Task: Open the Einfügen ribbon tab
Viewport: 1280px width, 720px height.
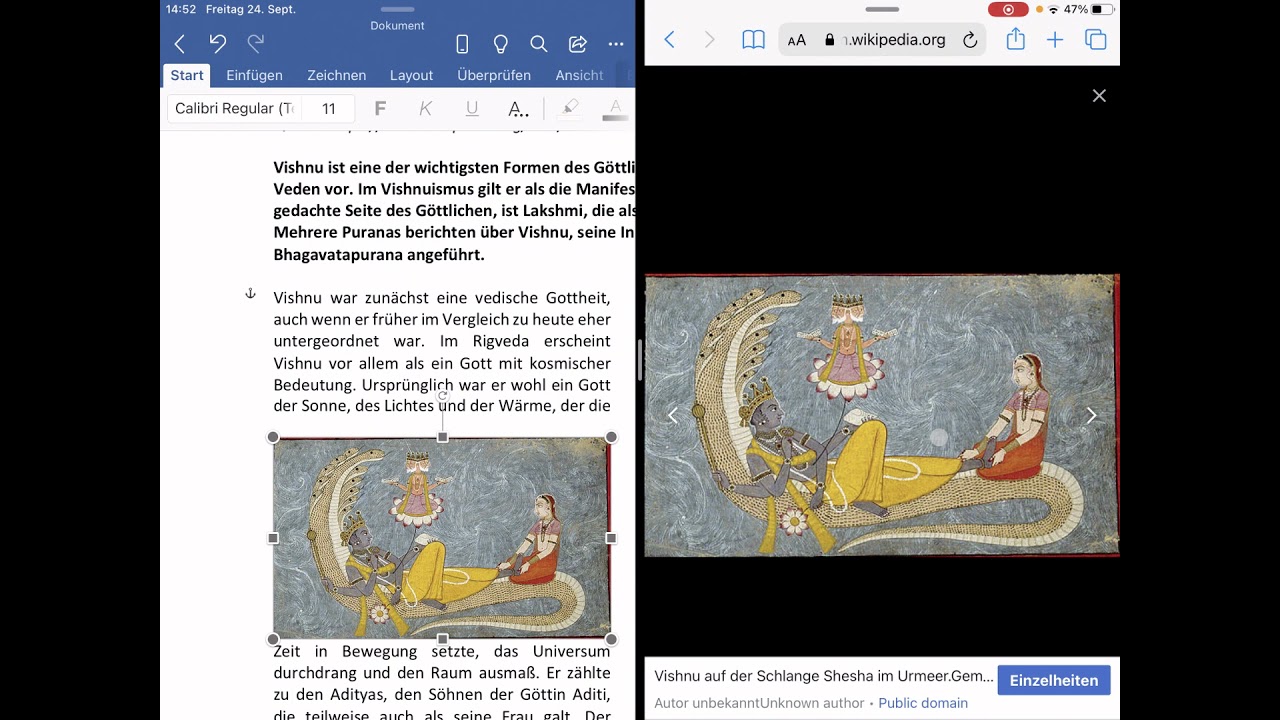Action: (254, 75)
